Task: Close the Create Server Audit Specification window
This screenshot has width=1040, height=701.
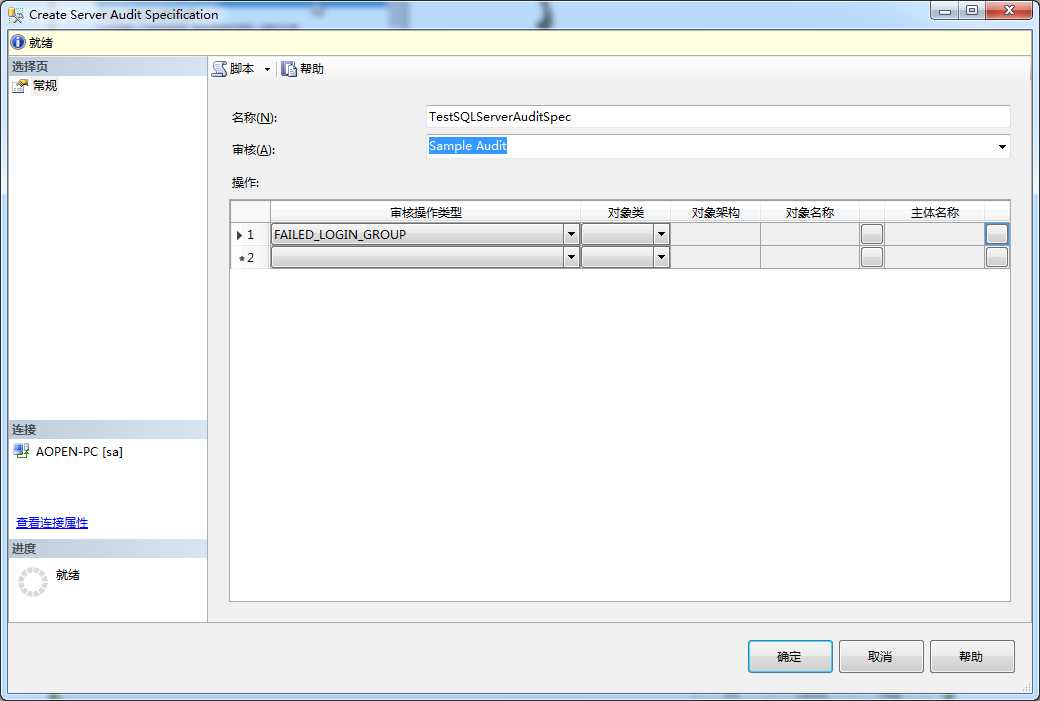Action: [1009, 11]
